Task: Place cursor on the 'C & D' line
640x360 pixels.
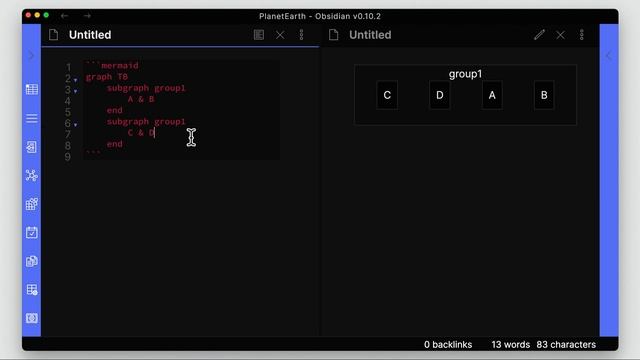Action: 141,133
